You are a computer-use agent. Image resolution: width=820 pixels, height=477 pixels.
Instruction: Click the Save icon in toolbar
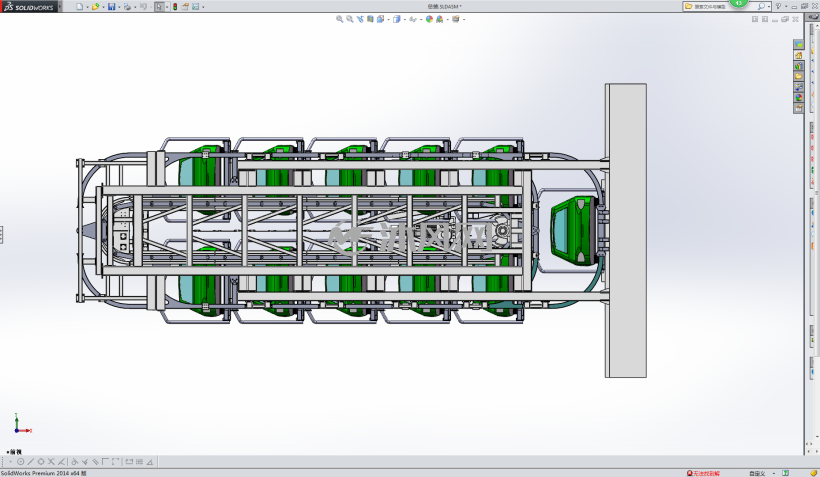[111, 7]
